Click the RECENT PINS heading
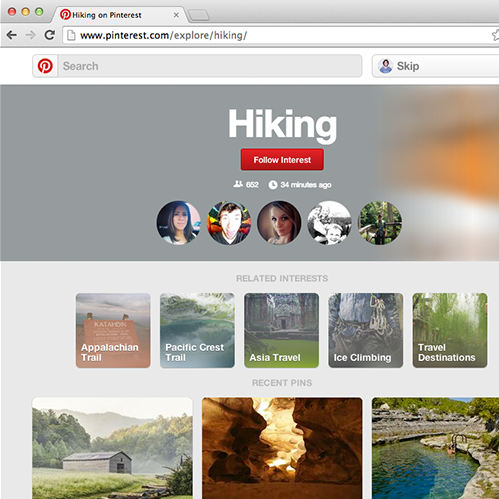This screenshot has height=499, width=499. point(282,383)
